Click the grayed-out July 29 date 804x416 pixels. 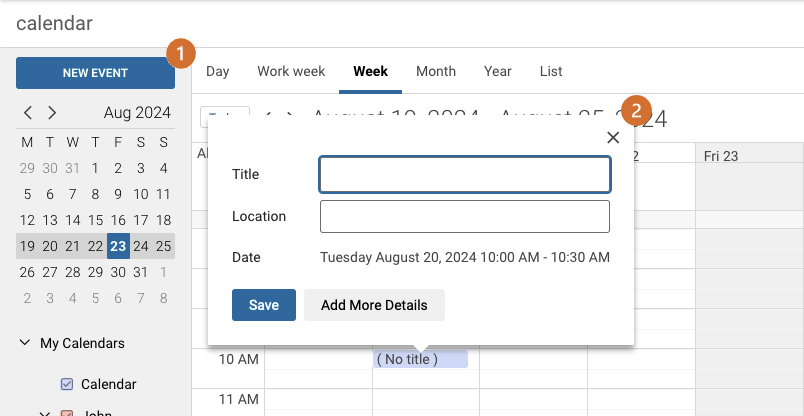(x=27, y=168)
